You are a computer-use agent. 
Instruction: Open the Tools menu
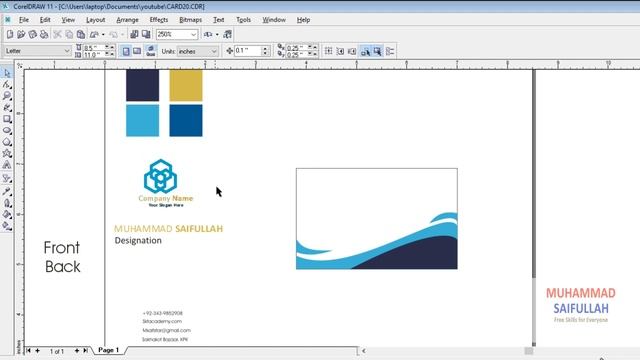coord(243,20)
